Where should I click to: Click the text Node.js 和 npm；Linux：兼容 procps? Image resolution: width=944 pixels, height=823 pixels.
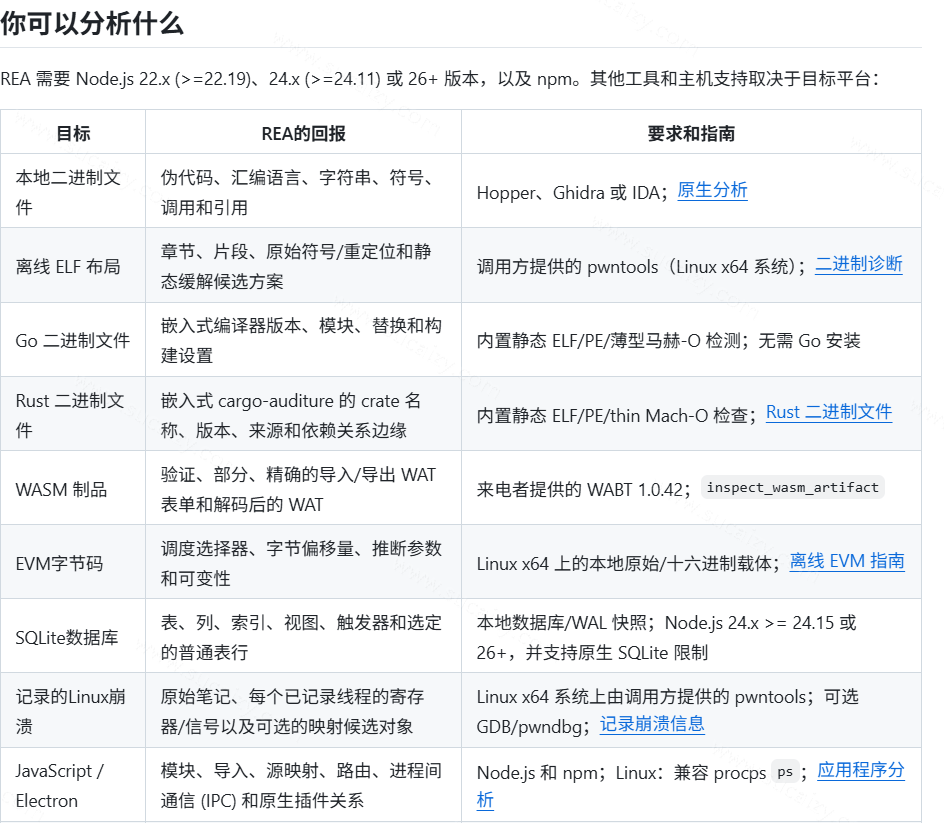coord(621,772)
